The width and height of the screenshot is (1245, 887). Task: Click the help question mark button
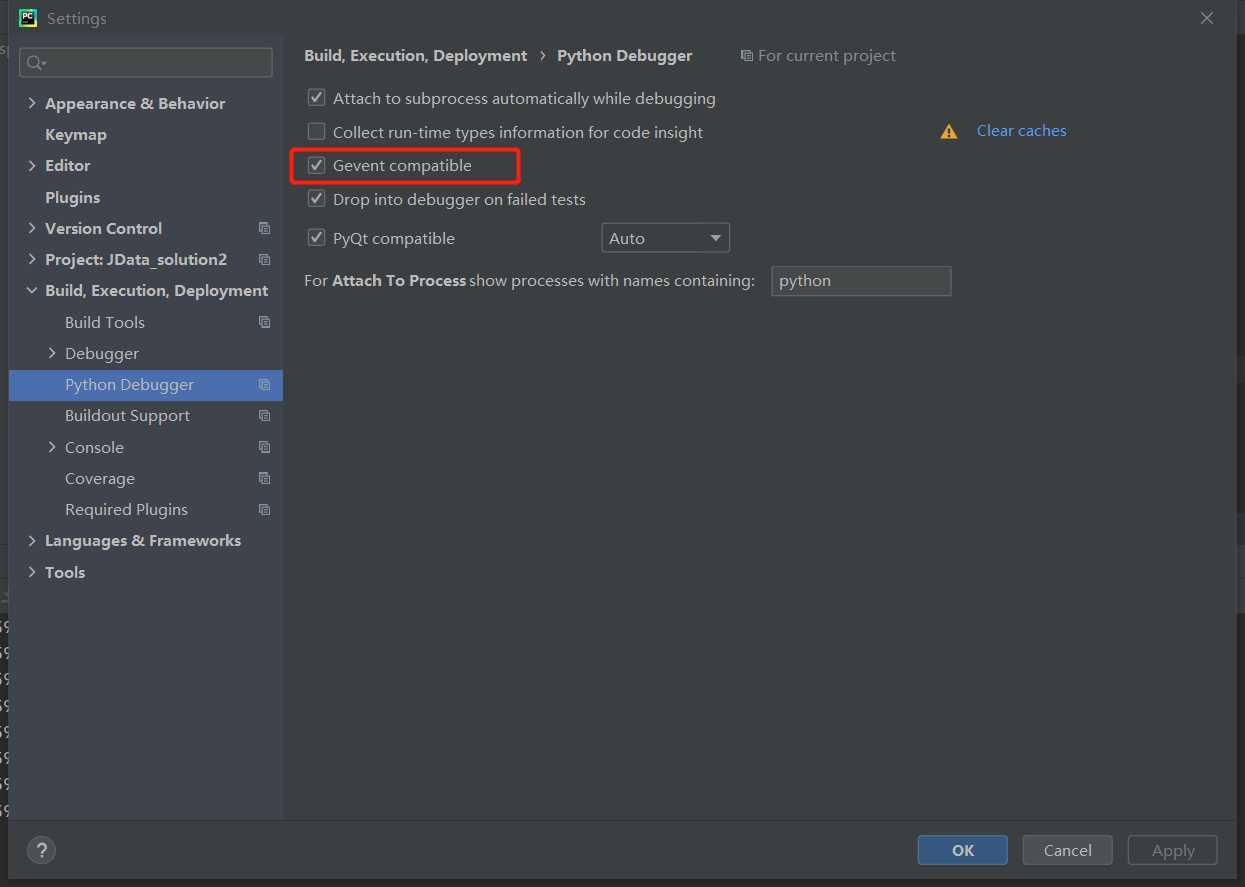[x=41, y=850]
